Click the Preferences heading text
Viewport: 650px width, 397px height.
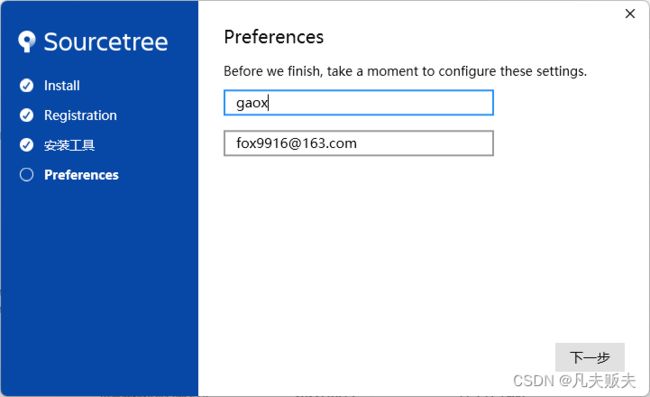pyautogui.click(x=274, y=37)
